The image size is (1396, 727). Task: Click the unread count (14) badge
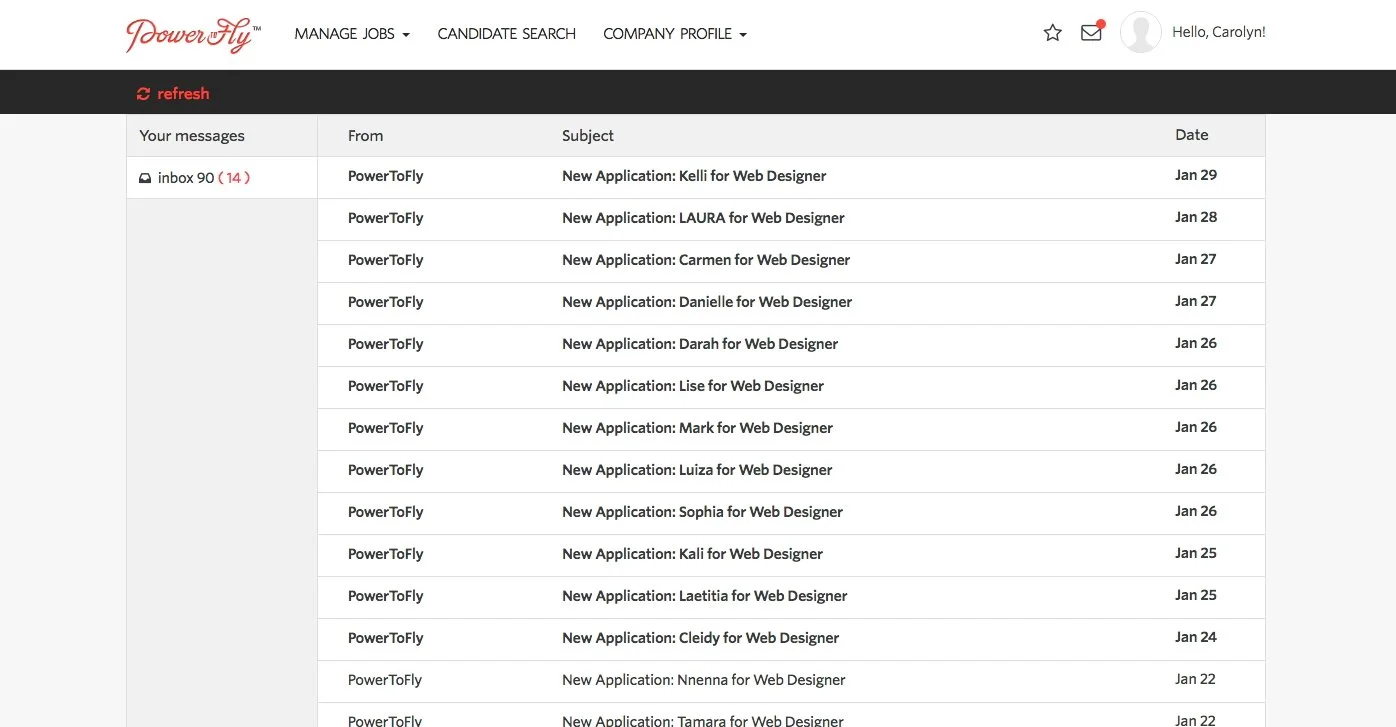click(234, 178)
